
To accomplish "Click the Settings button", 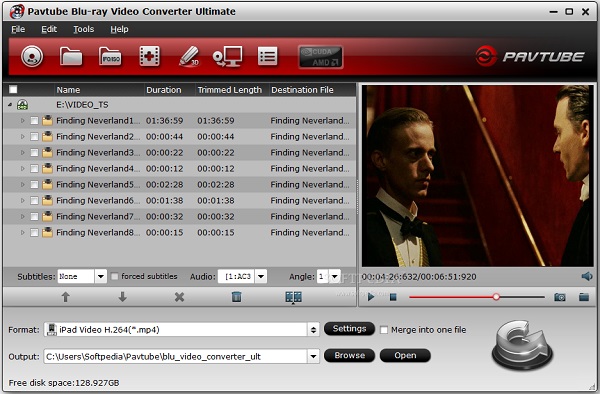I will [x=349, y=329].
